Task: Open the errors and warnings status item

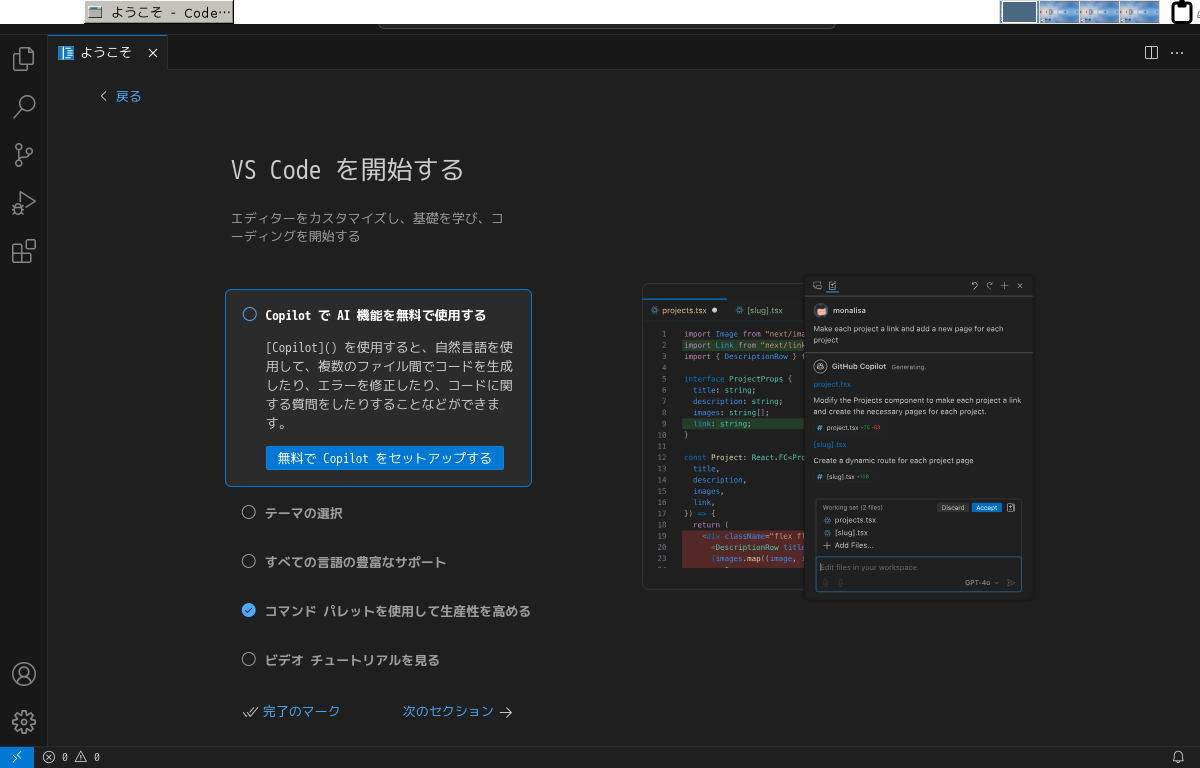Action: pos(71,757)
